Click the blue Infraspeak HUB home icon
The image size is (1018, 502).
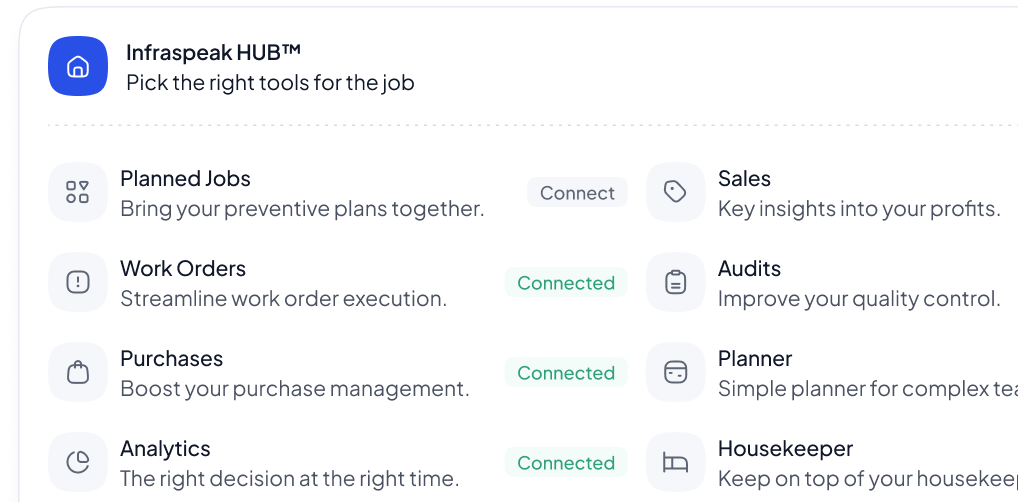coord(78,66)
